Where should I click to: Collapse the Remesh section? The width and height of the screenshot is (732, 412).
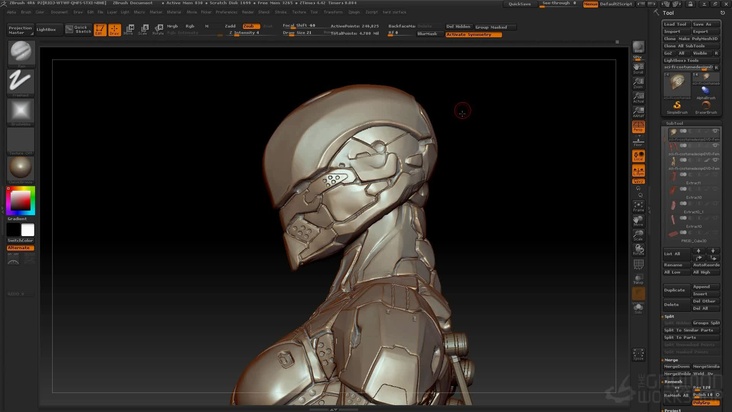(673, 381)
